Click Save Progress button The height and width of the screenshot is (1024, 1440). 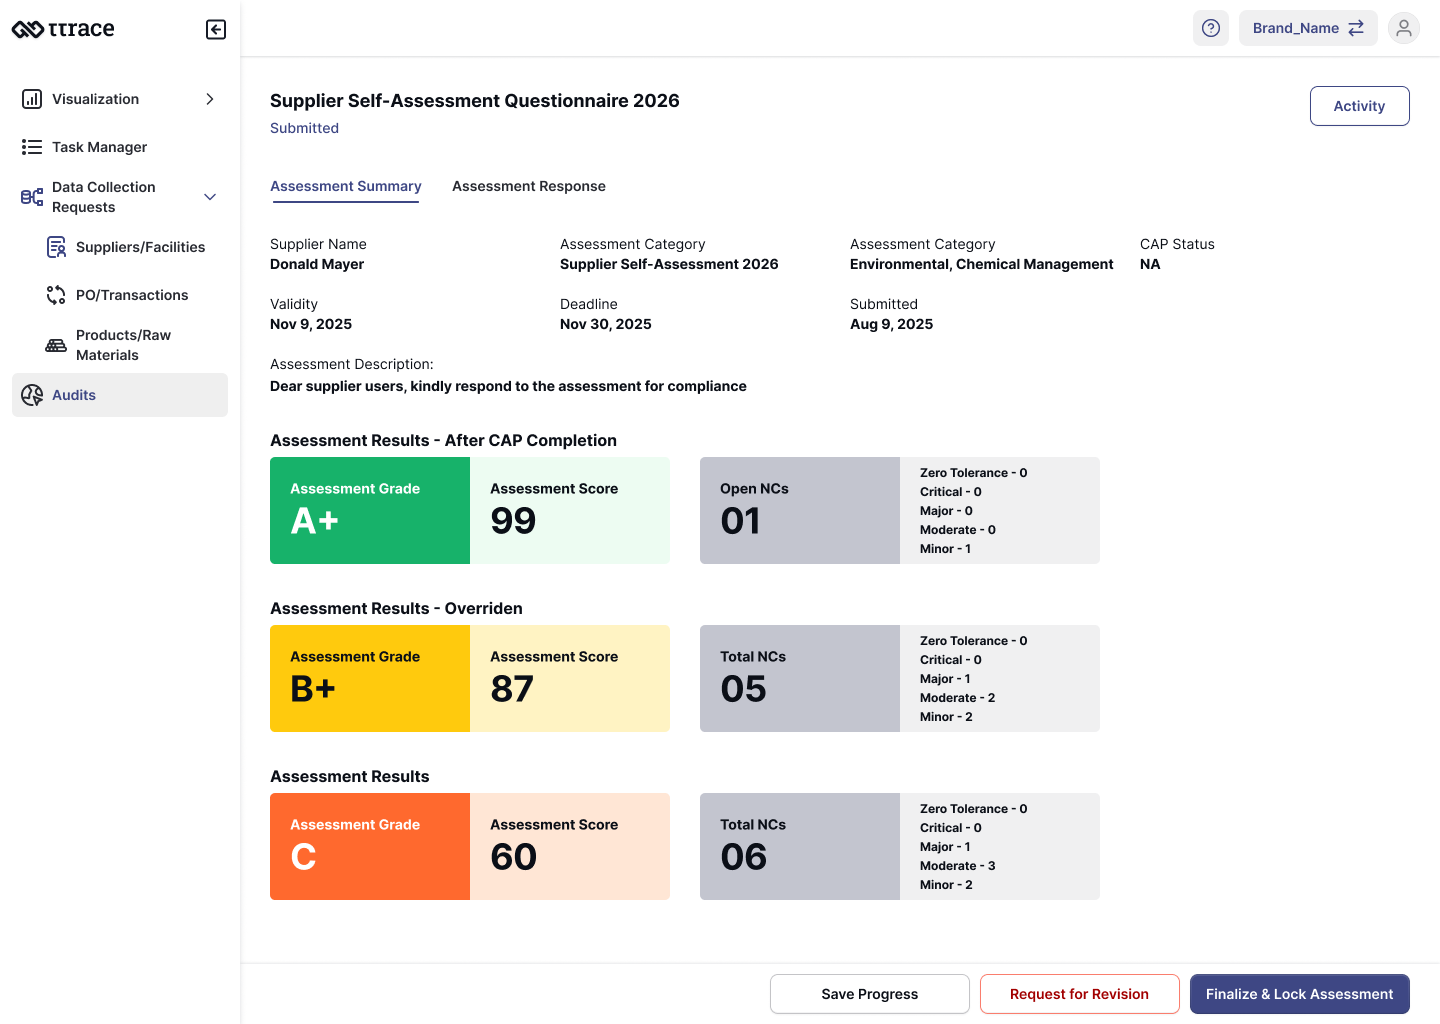(870, 994)
